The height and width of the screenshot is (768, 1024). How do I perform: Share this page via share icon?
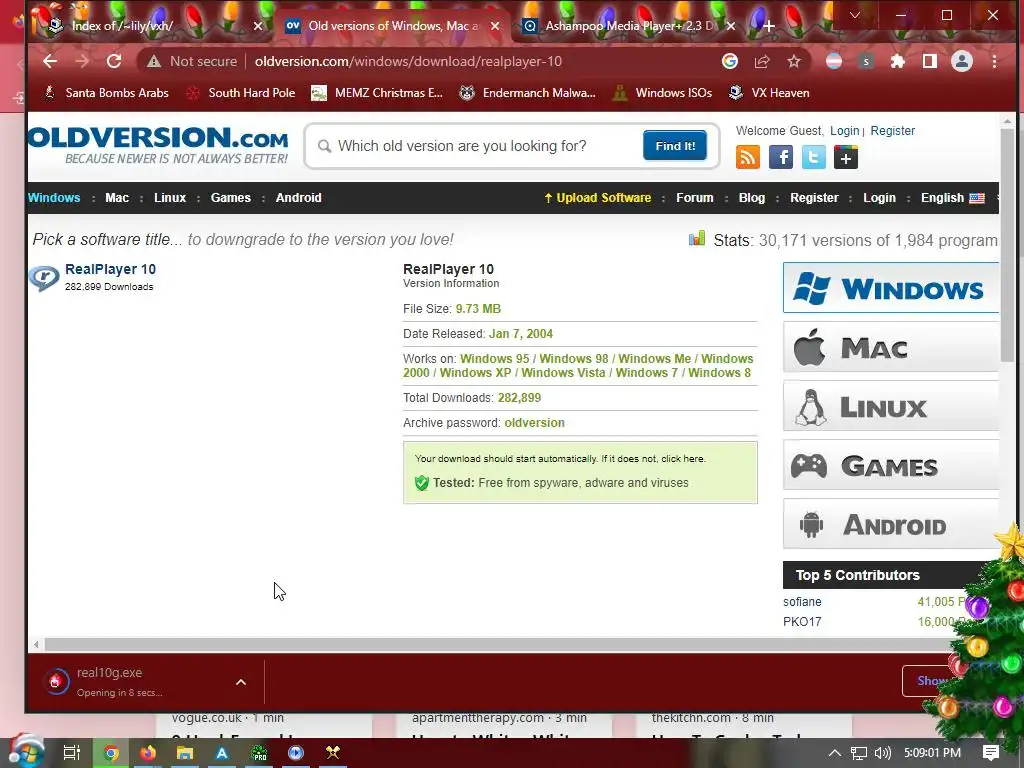(761, 61)
